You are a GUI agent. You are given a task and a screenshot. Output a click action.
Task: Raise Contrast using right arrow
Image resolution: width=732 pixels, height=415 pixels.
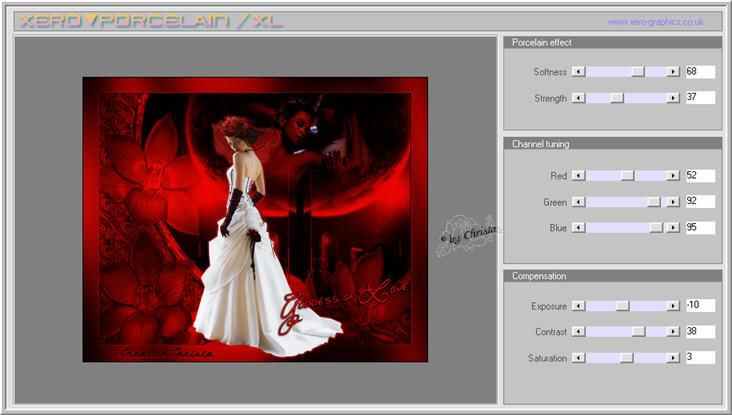[x=673, y=331]
